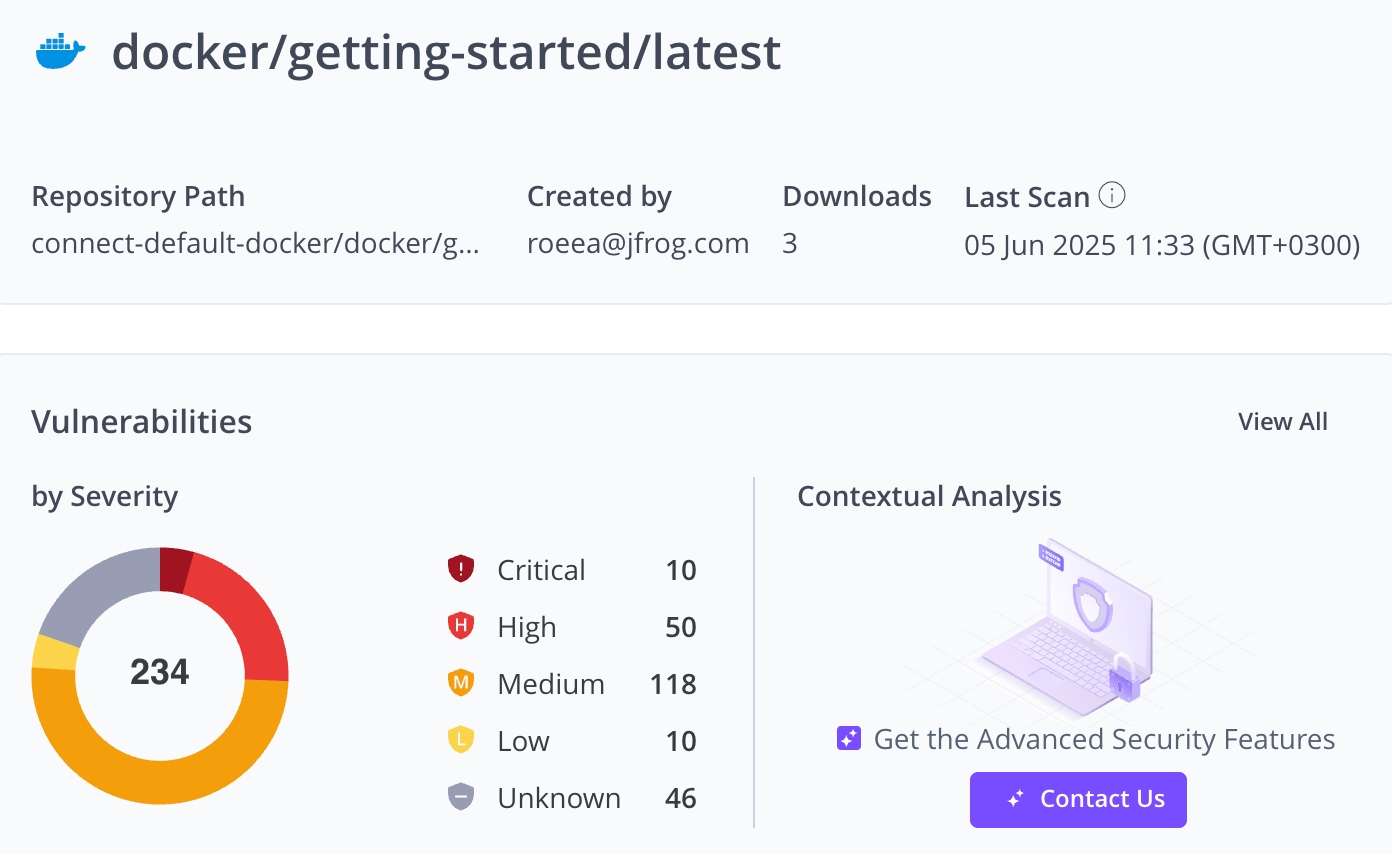Click the Docker whale logo icon
The height and width of the screenshot is (854, 1392).
click(x=60, y=52)
